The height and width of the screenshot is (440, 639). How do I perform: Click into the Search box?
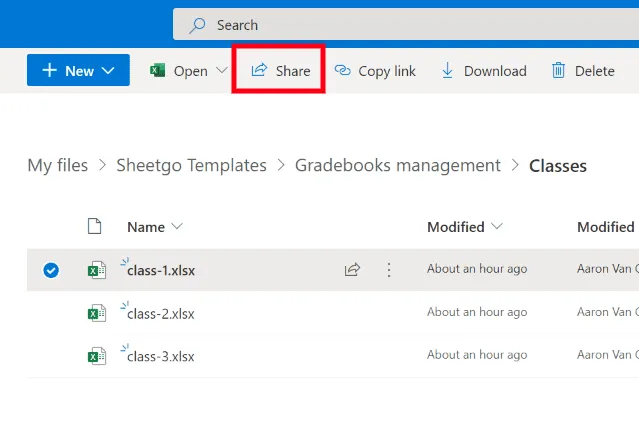[x=400, y=25]
